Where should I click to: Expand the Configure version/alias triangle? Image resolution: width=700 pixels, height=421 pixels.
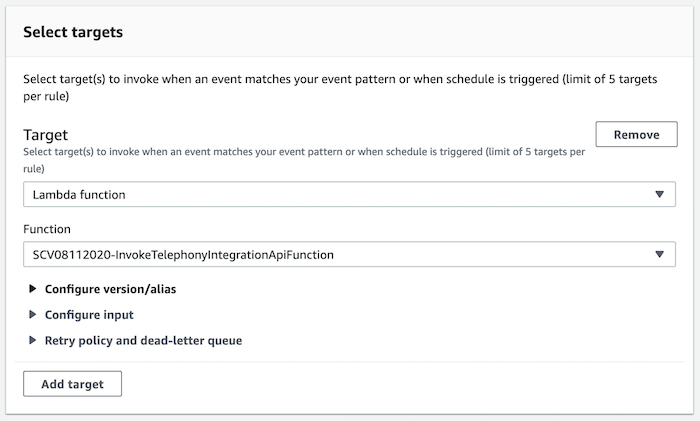(x=32, y=289)
